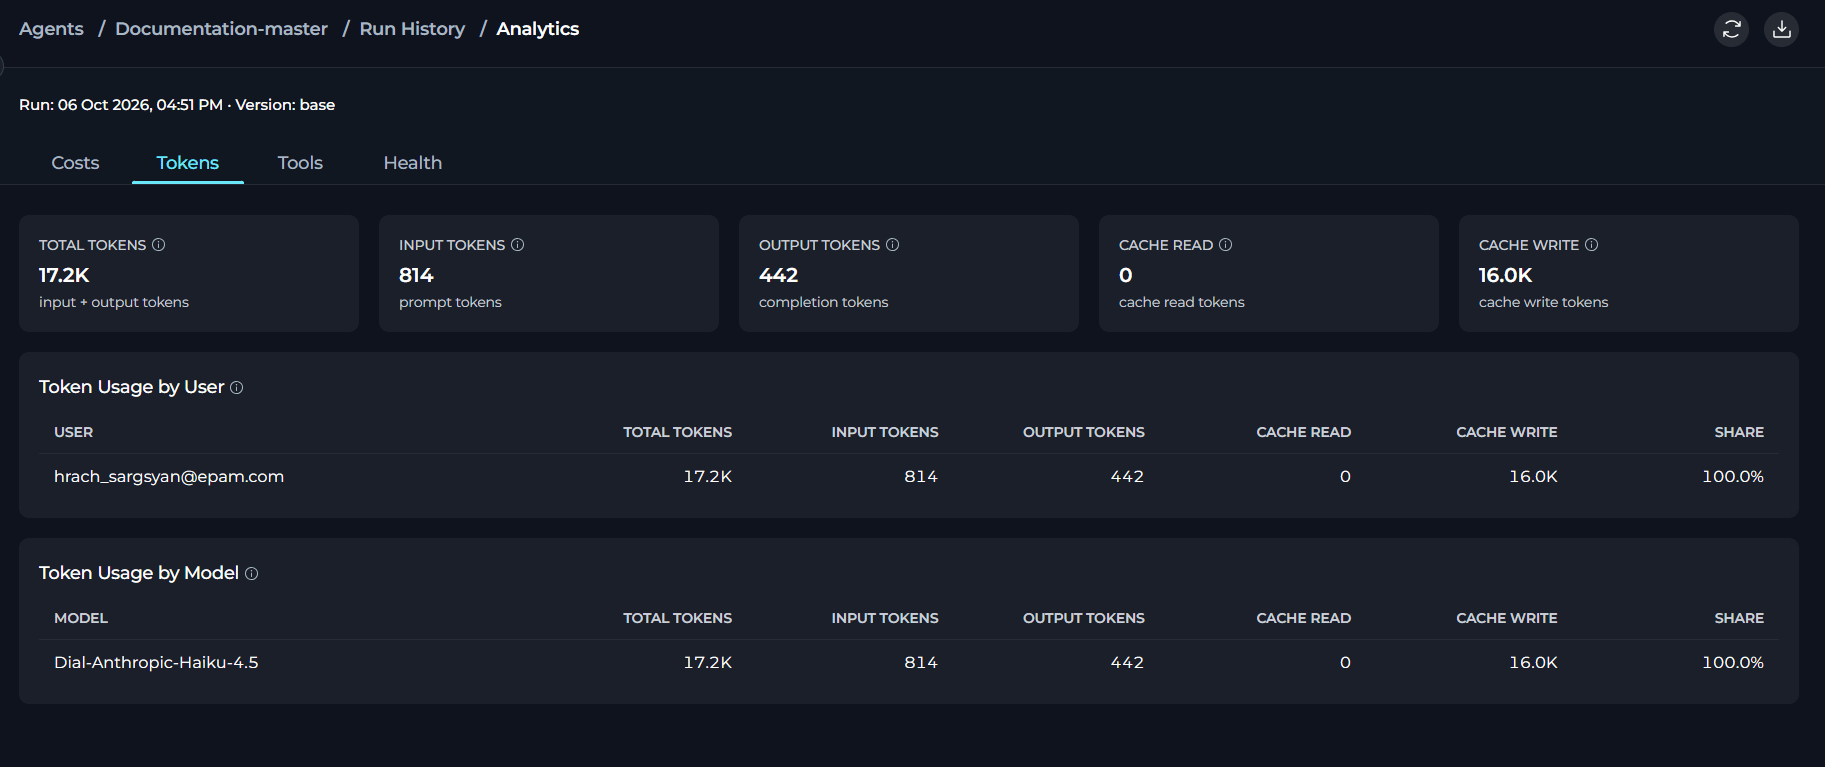This screenshot has height=767, width=1825.
Task: Click CACHE WRITE header in model table
Action: [1507, 618]
